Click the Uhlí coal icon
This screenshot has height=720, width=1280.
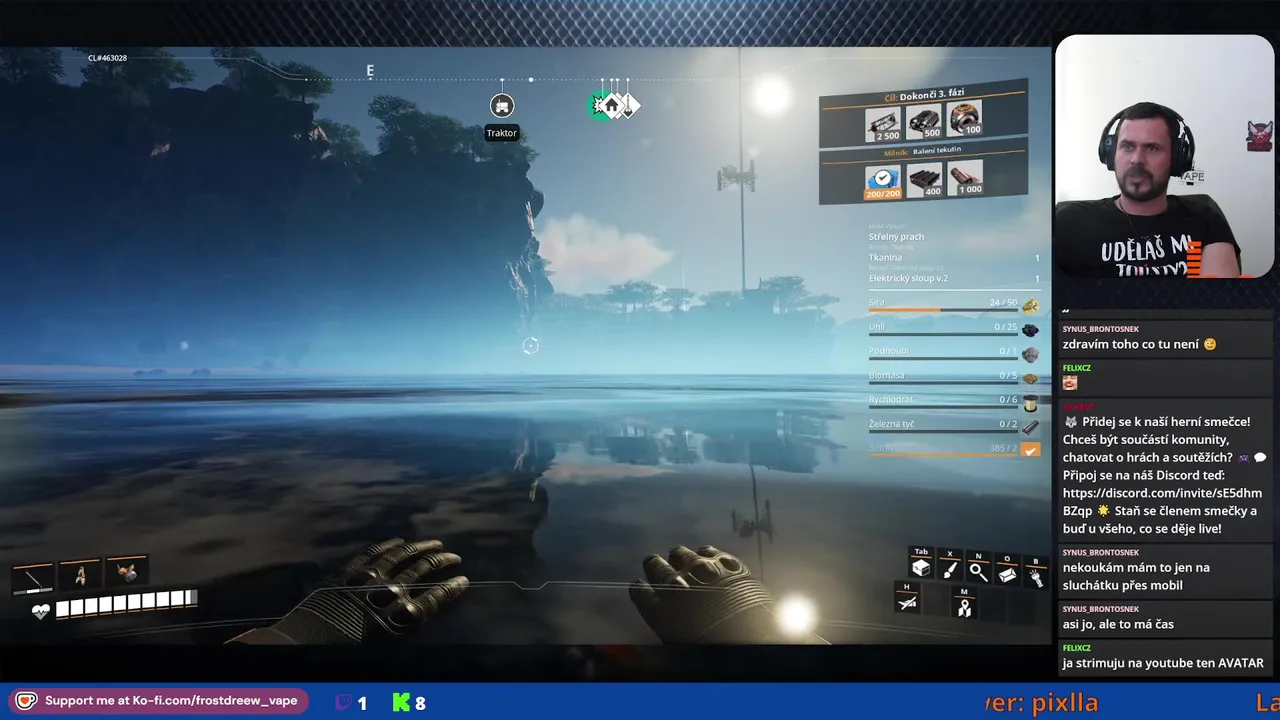[x=1030, y=329]
